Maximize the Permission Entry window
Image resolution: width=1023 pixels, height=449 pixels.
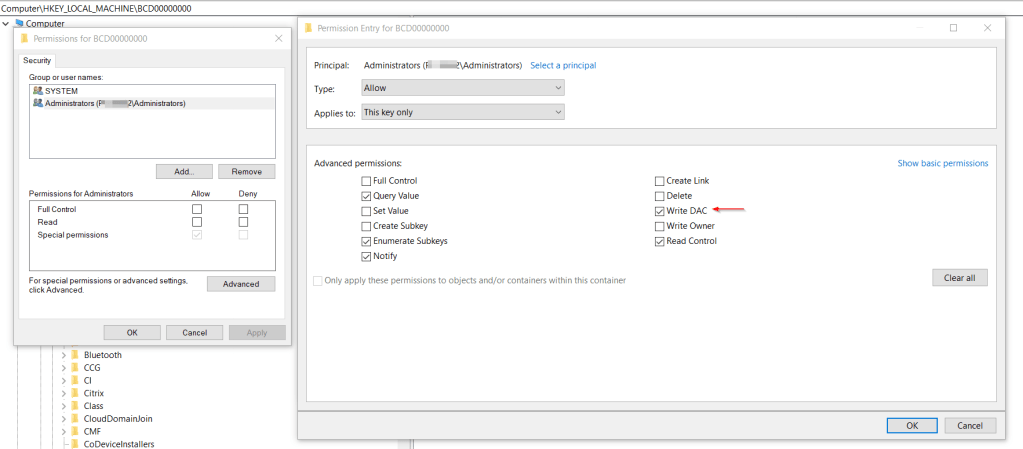pos(953,28)
